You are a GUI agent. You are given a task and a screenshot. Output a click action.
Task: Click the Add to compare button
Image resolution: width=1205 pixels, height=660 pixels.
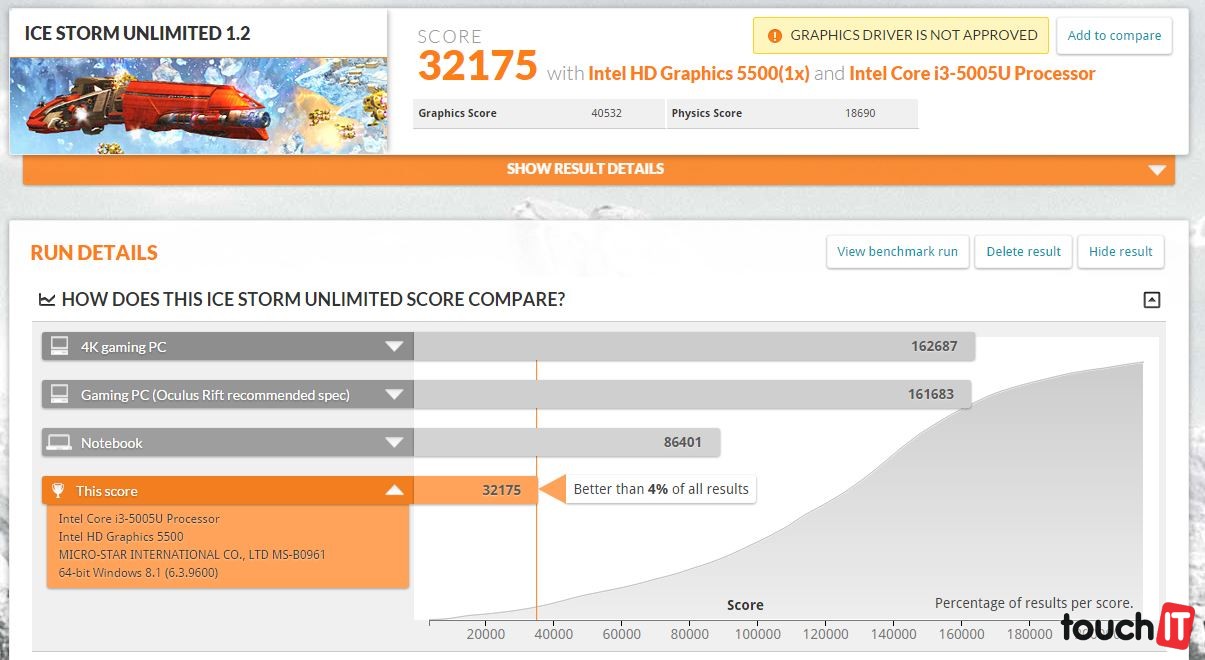(1114, 36)
